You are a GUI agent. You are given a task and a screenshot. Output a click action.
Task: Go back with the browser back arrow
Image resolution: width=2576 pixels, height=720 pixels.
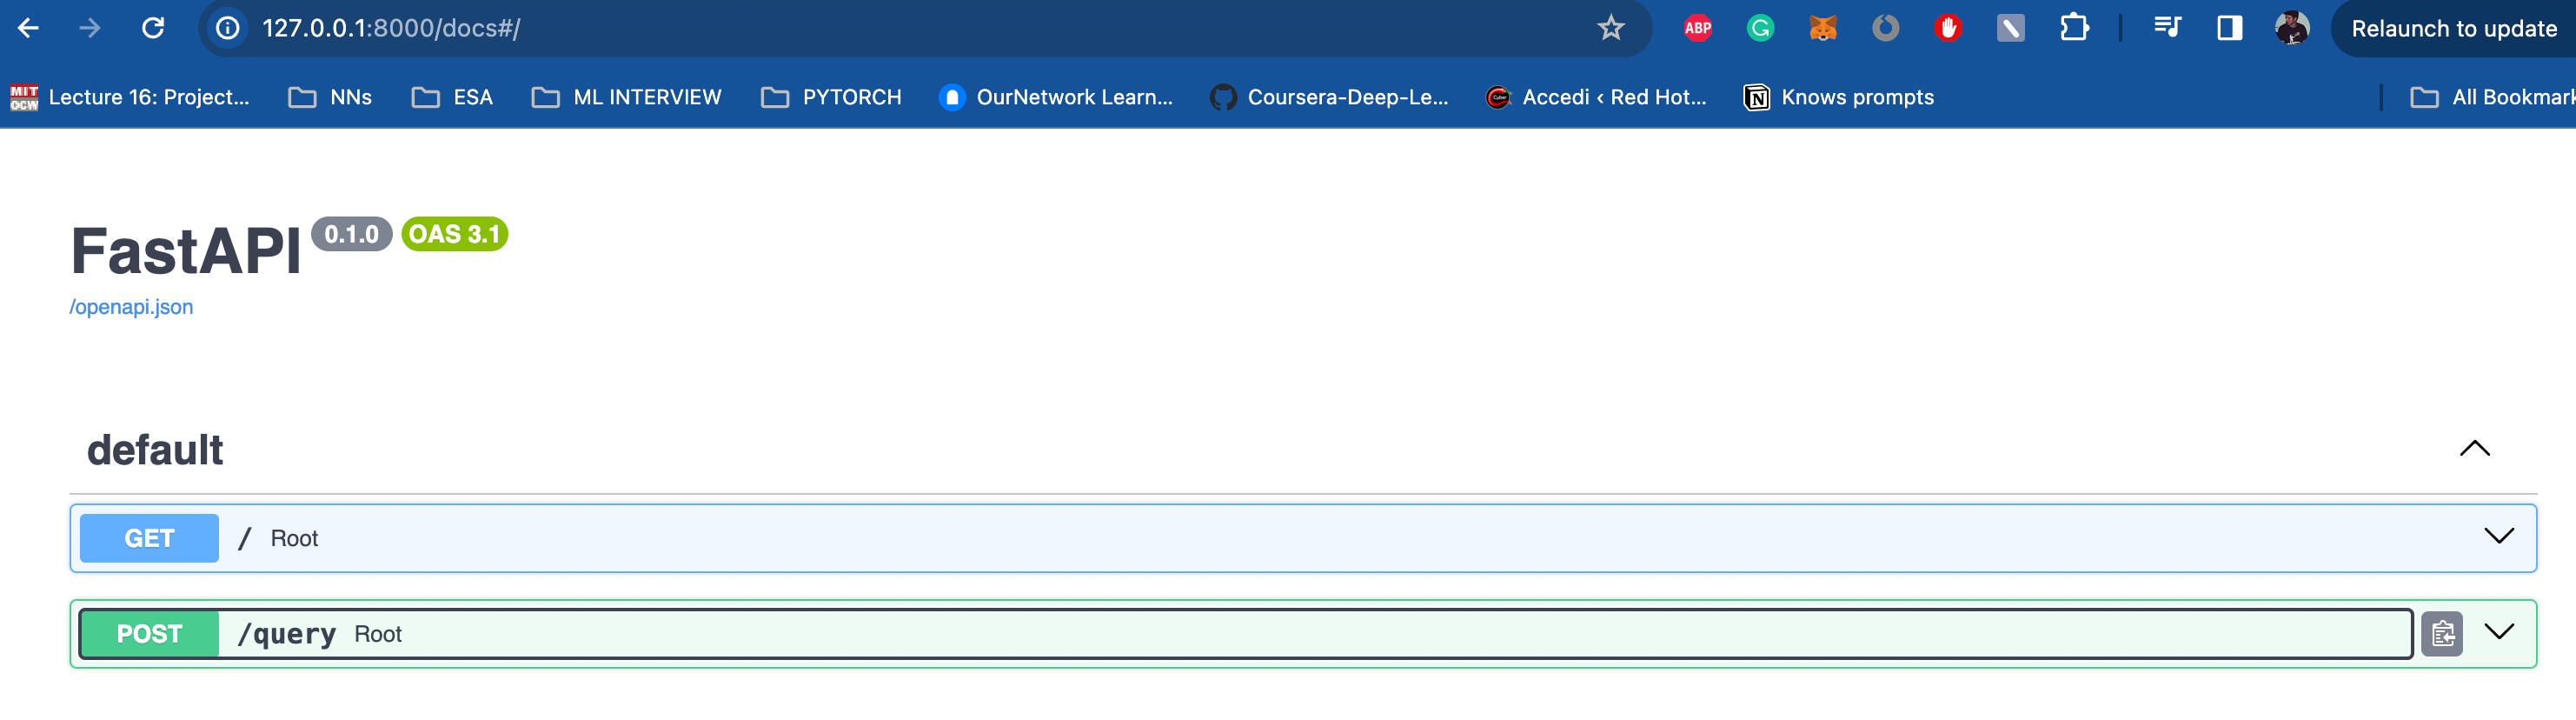click(x=28, y=28)
